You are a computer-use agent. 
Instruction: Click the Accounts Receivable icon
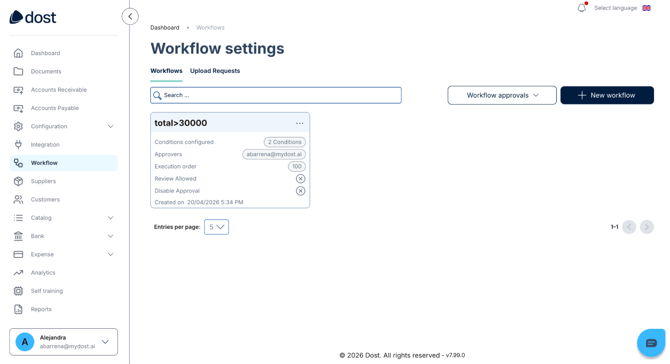[x=18, y=90]
